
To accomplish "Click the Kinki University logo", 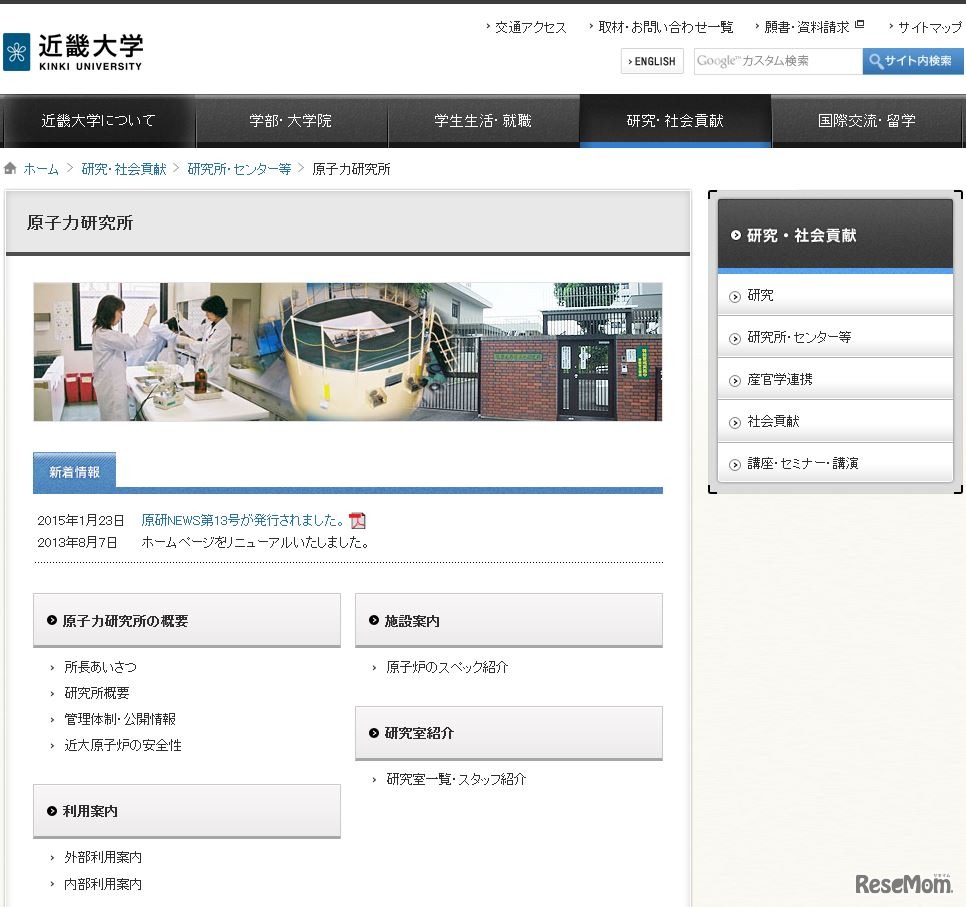I will [x=76, y=49].
